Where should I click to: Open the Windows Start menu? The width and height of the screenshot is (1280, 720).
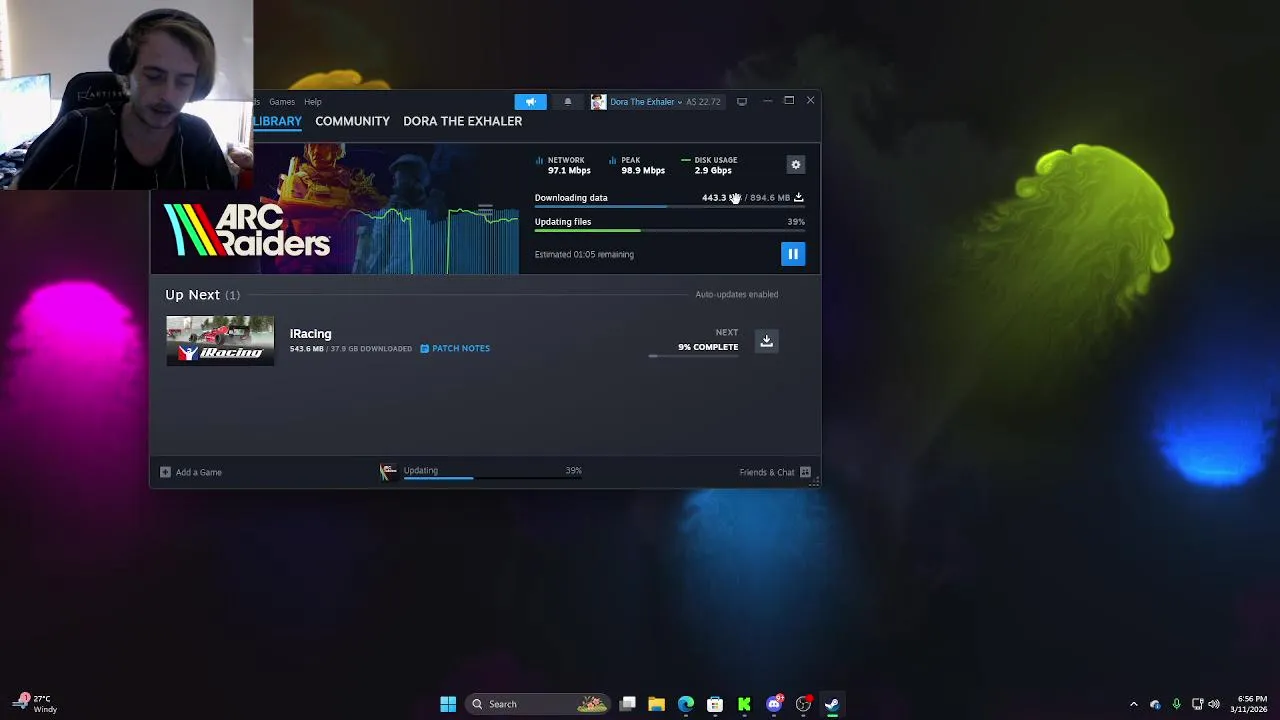click(448, 704)
